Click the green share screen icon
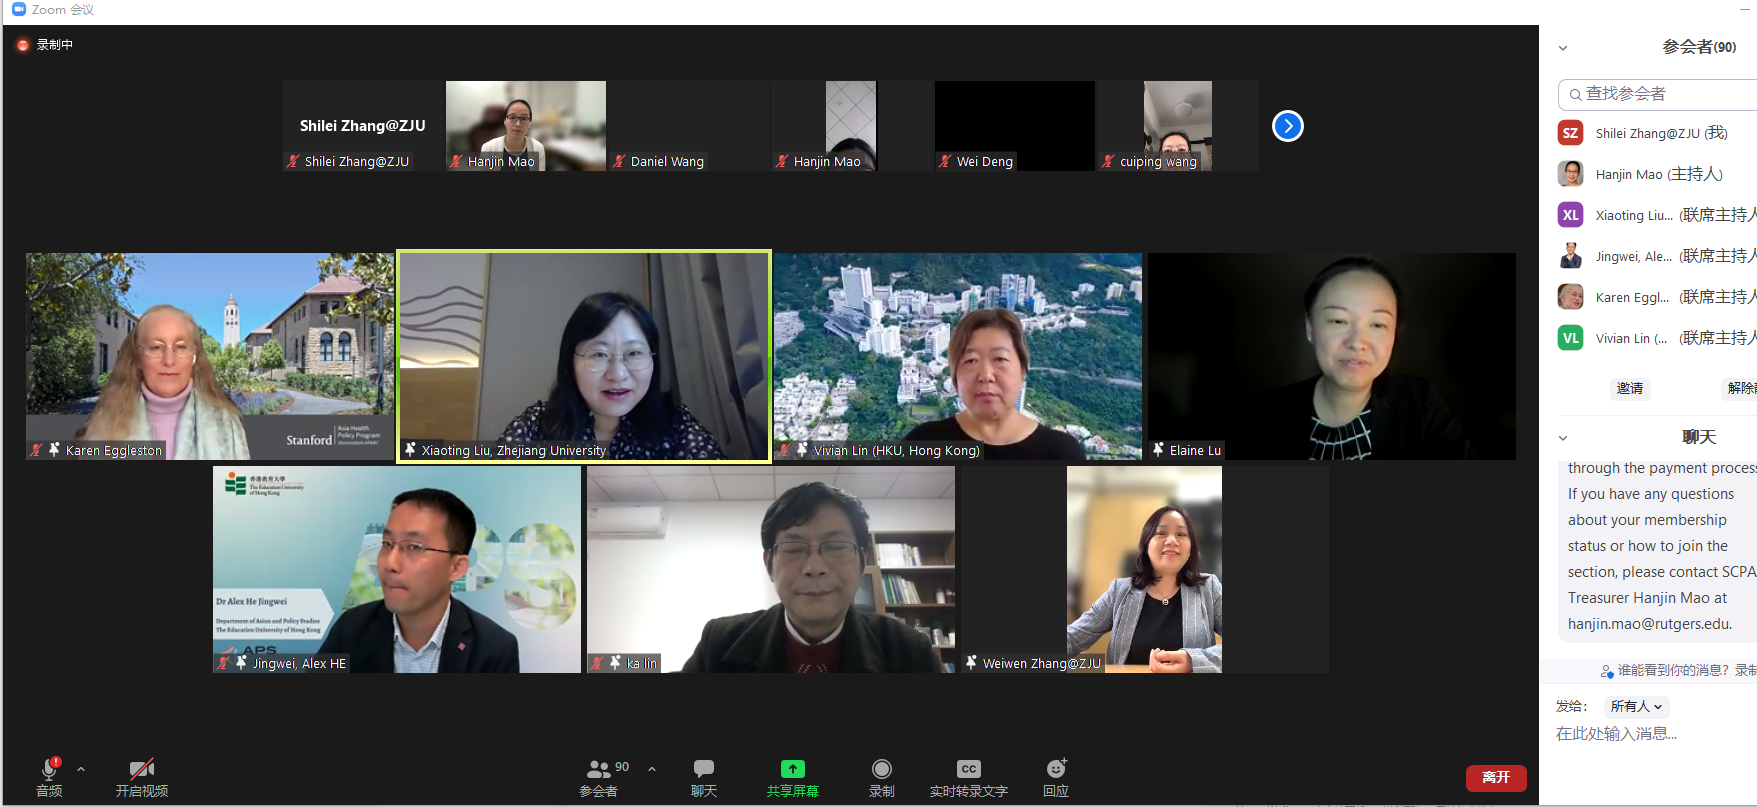Screen dimensions: 1757x807 point(793,768)
